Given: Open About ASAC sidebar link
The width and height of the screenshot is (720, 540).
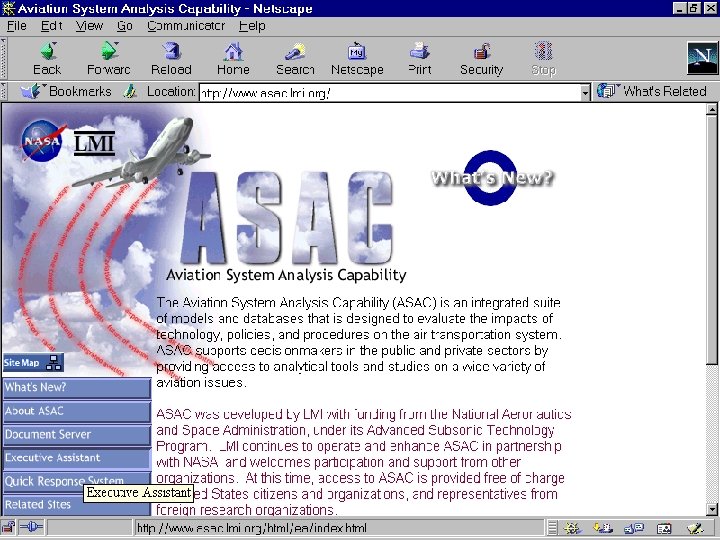Looking at the screenshot, I should point(77,411).
